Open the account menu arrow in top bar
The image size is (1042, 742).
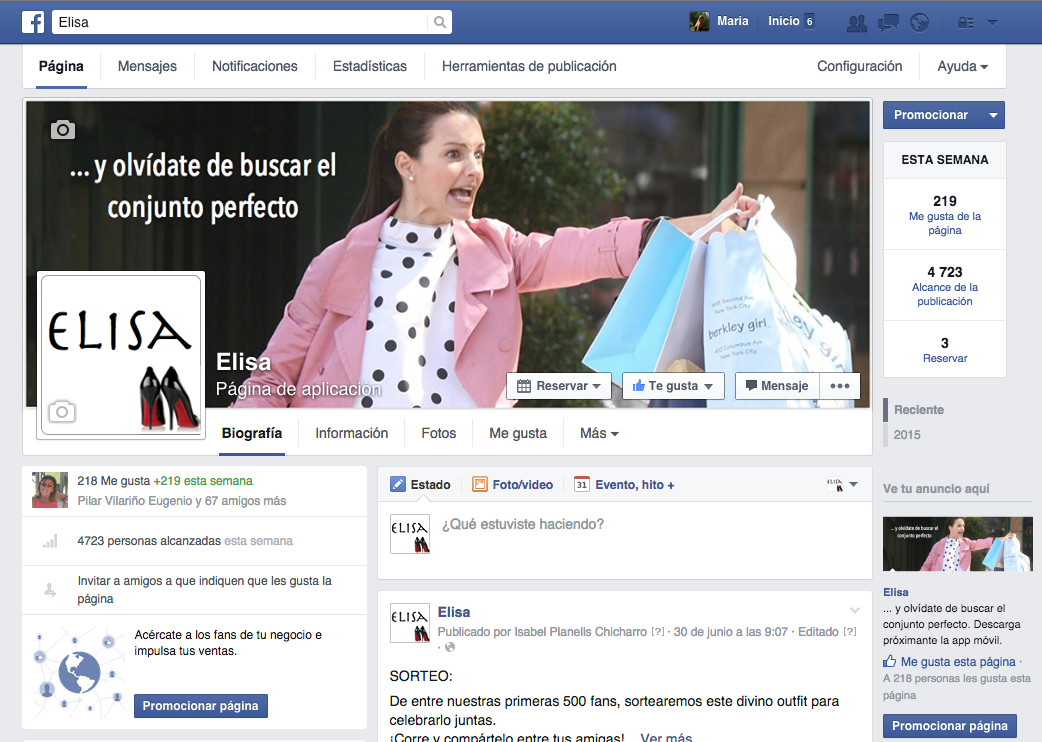click(992, 23)
